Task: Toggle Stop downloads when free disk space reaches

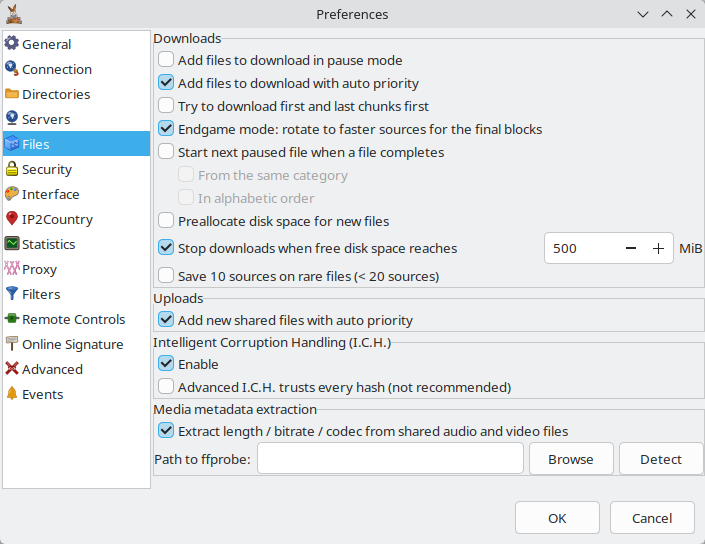Action: (x=166, y=247)
